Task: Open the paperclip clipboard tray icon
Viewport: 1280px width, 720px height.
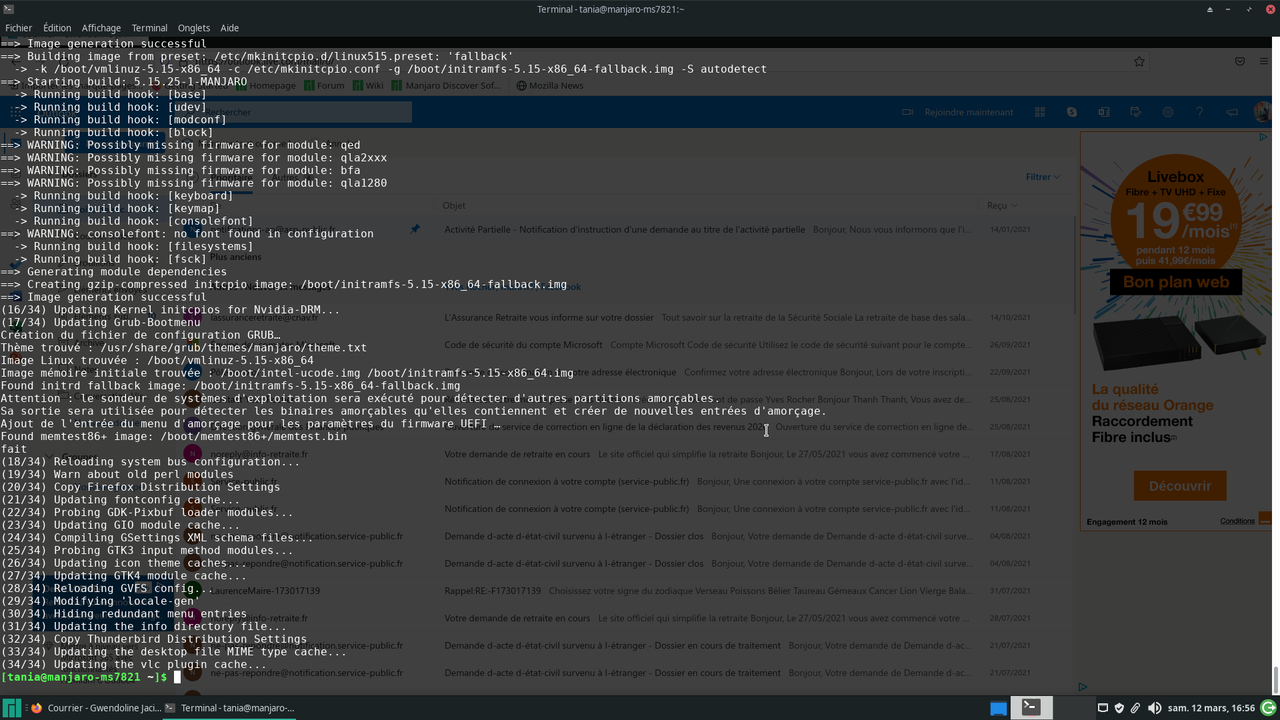Action: pos(1136,708)
